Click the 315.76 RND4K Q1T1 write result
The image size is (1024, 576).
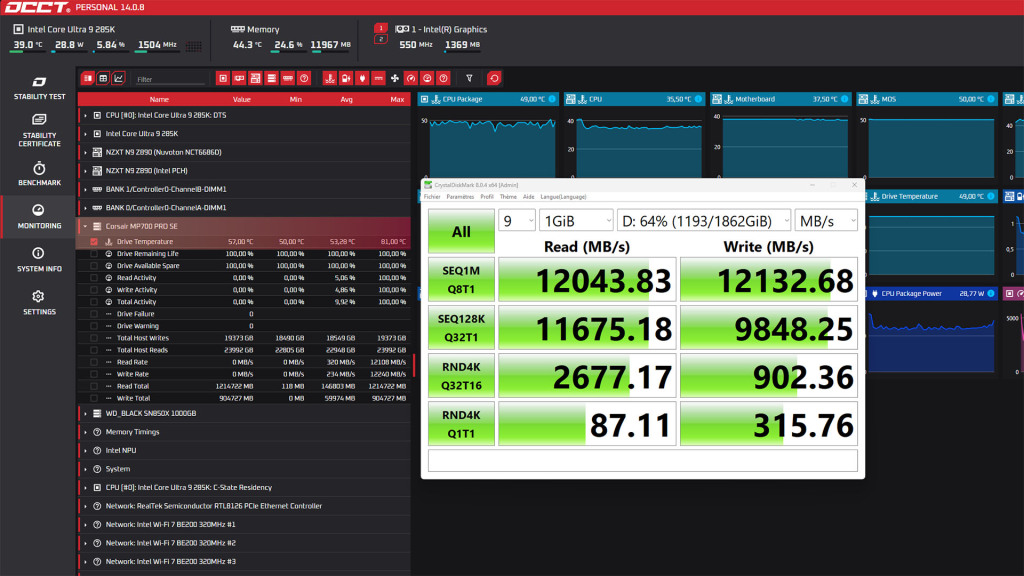click(x=769, y=424)
